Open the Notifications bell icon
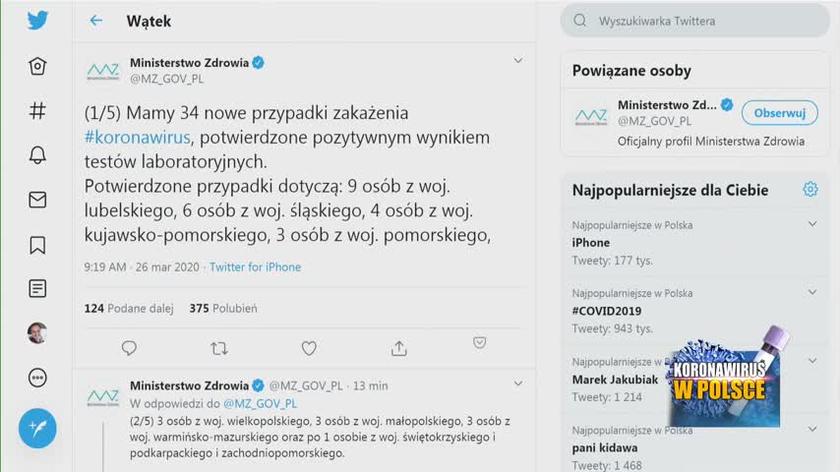Viewport: 840px width, 472px height. coord(37,155)
